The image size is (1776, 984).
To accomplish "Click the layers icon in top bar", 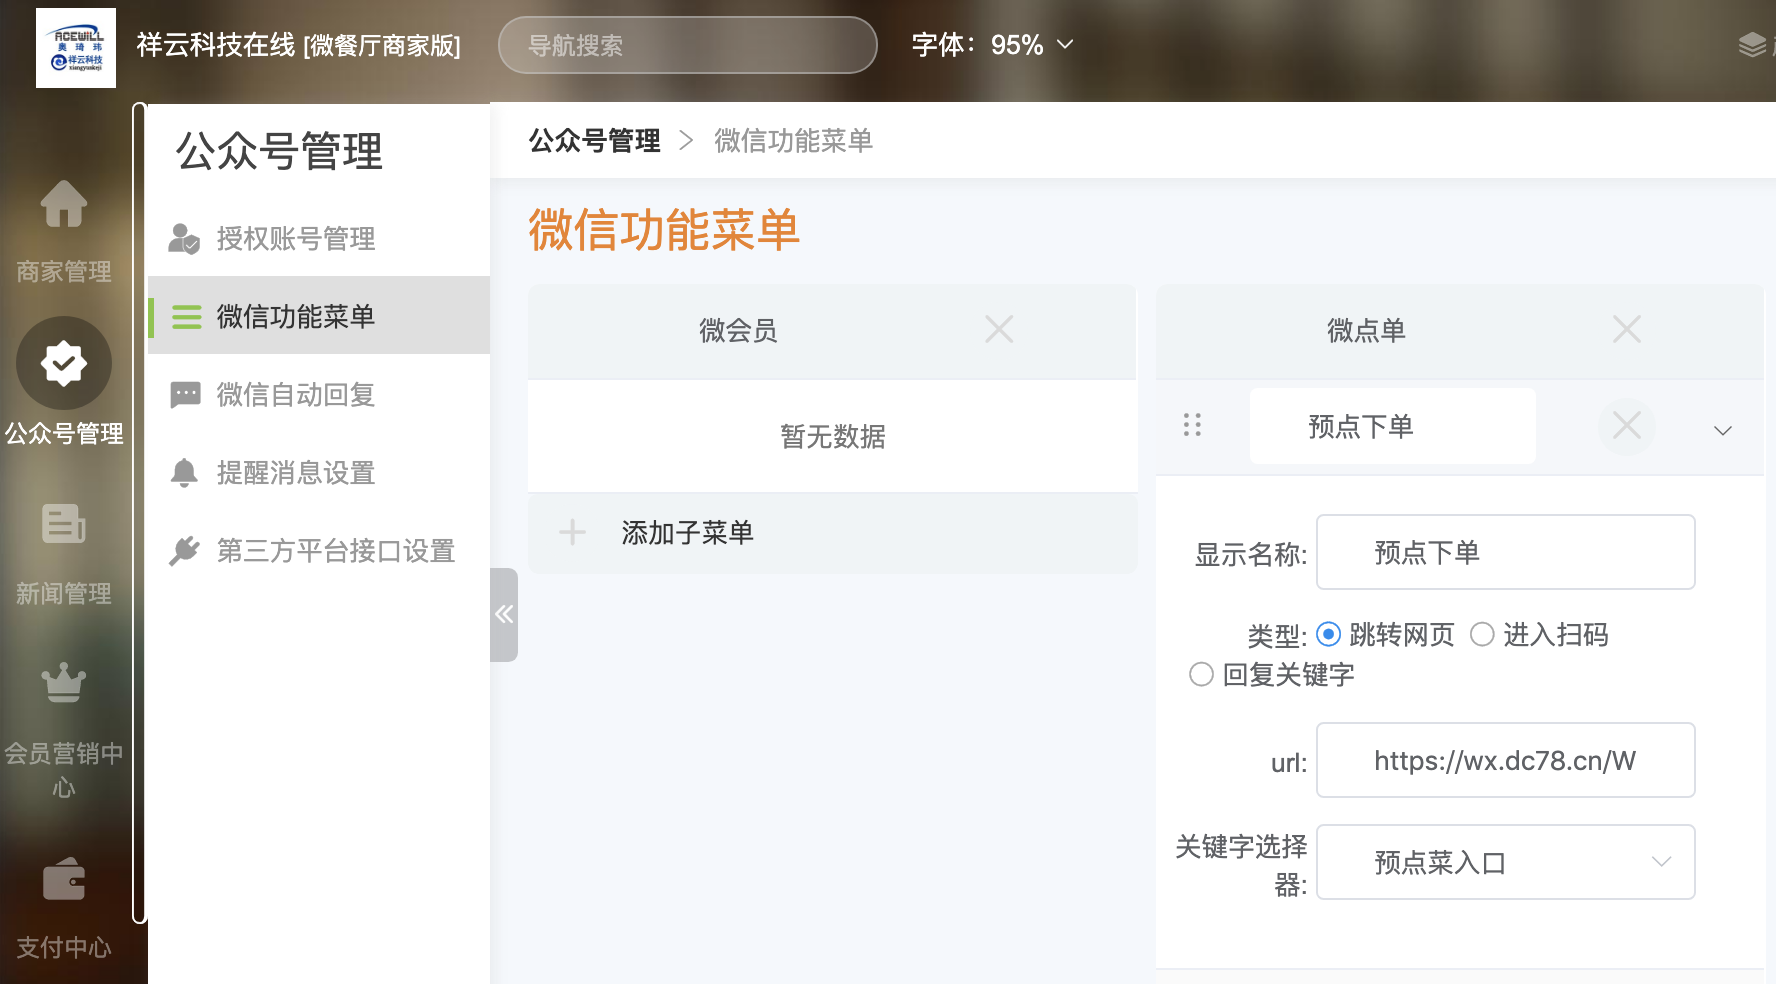I will pyautogui.click(x=1752, y=45).
